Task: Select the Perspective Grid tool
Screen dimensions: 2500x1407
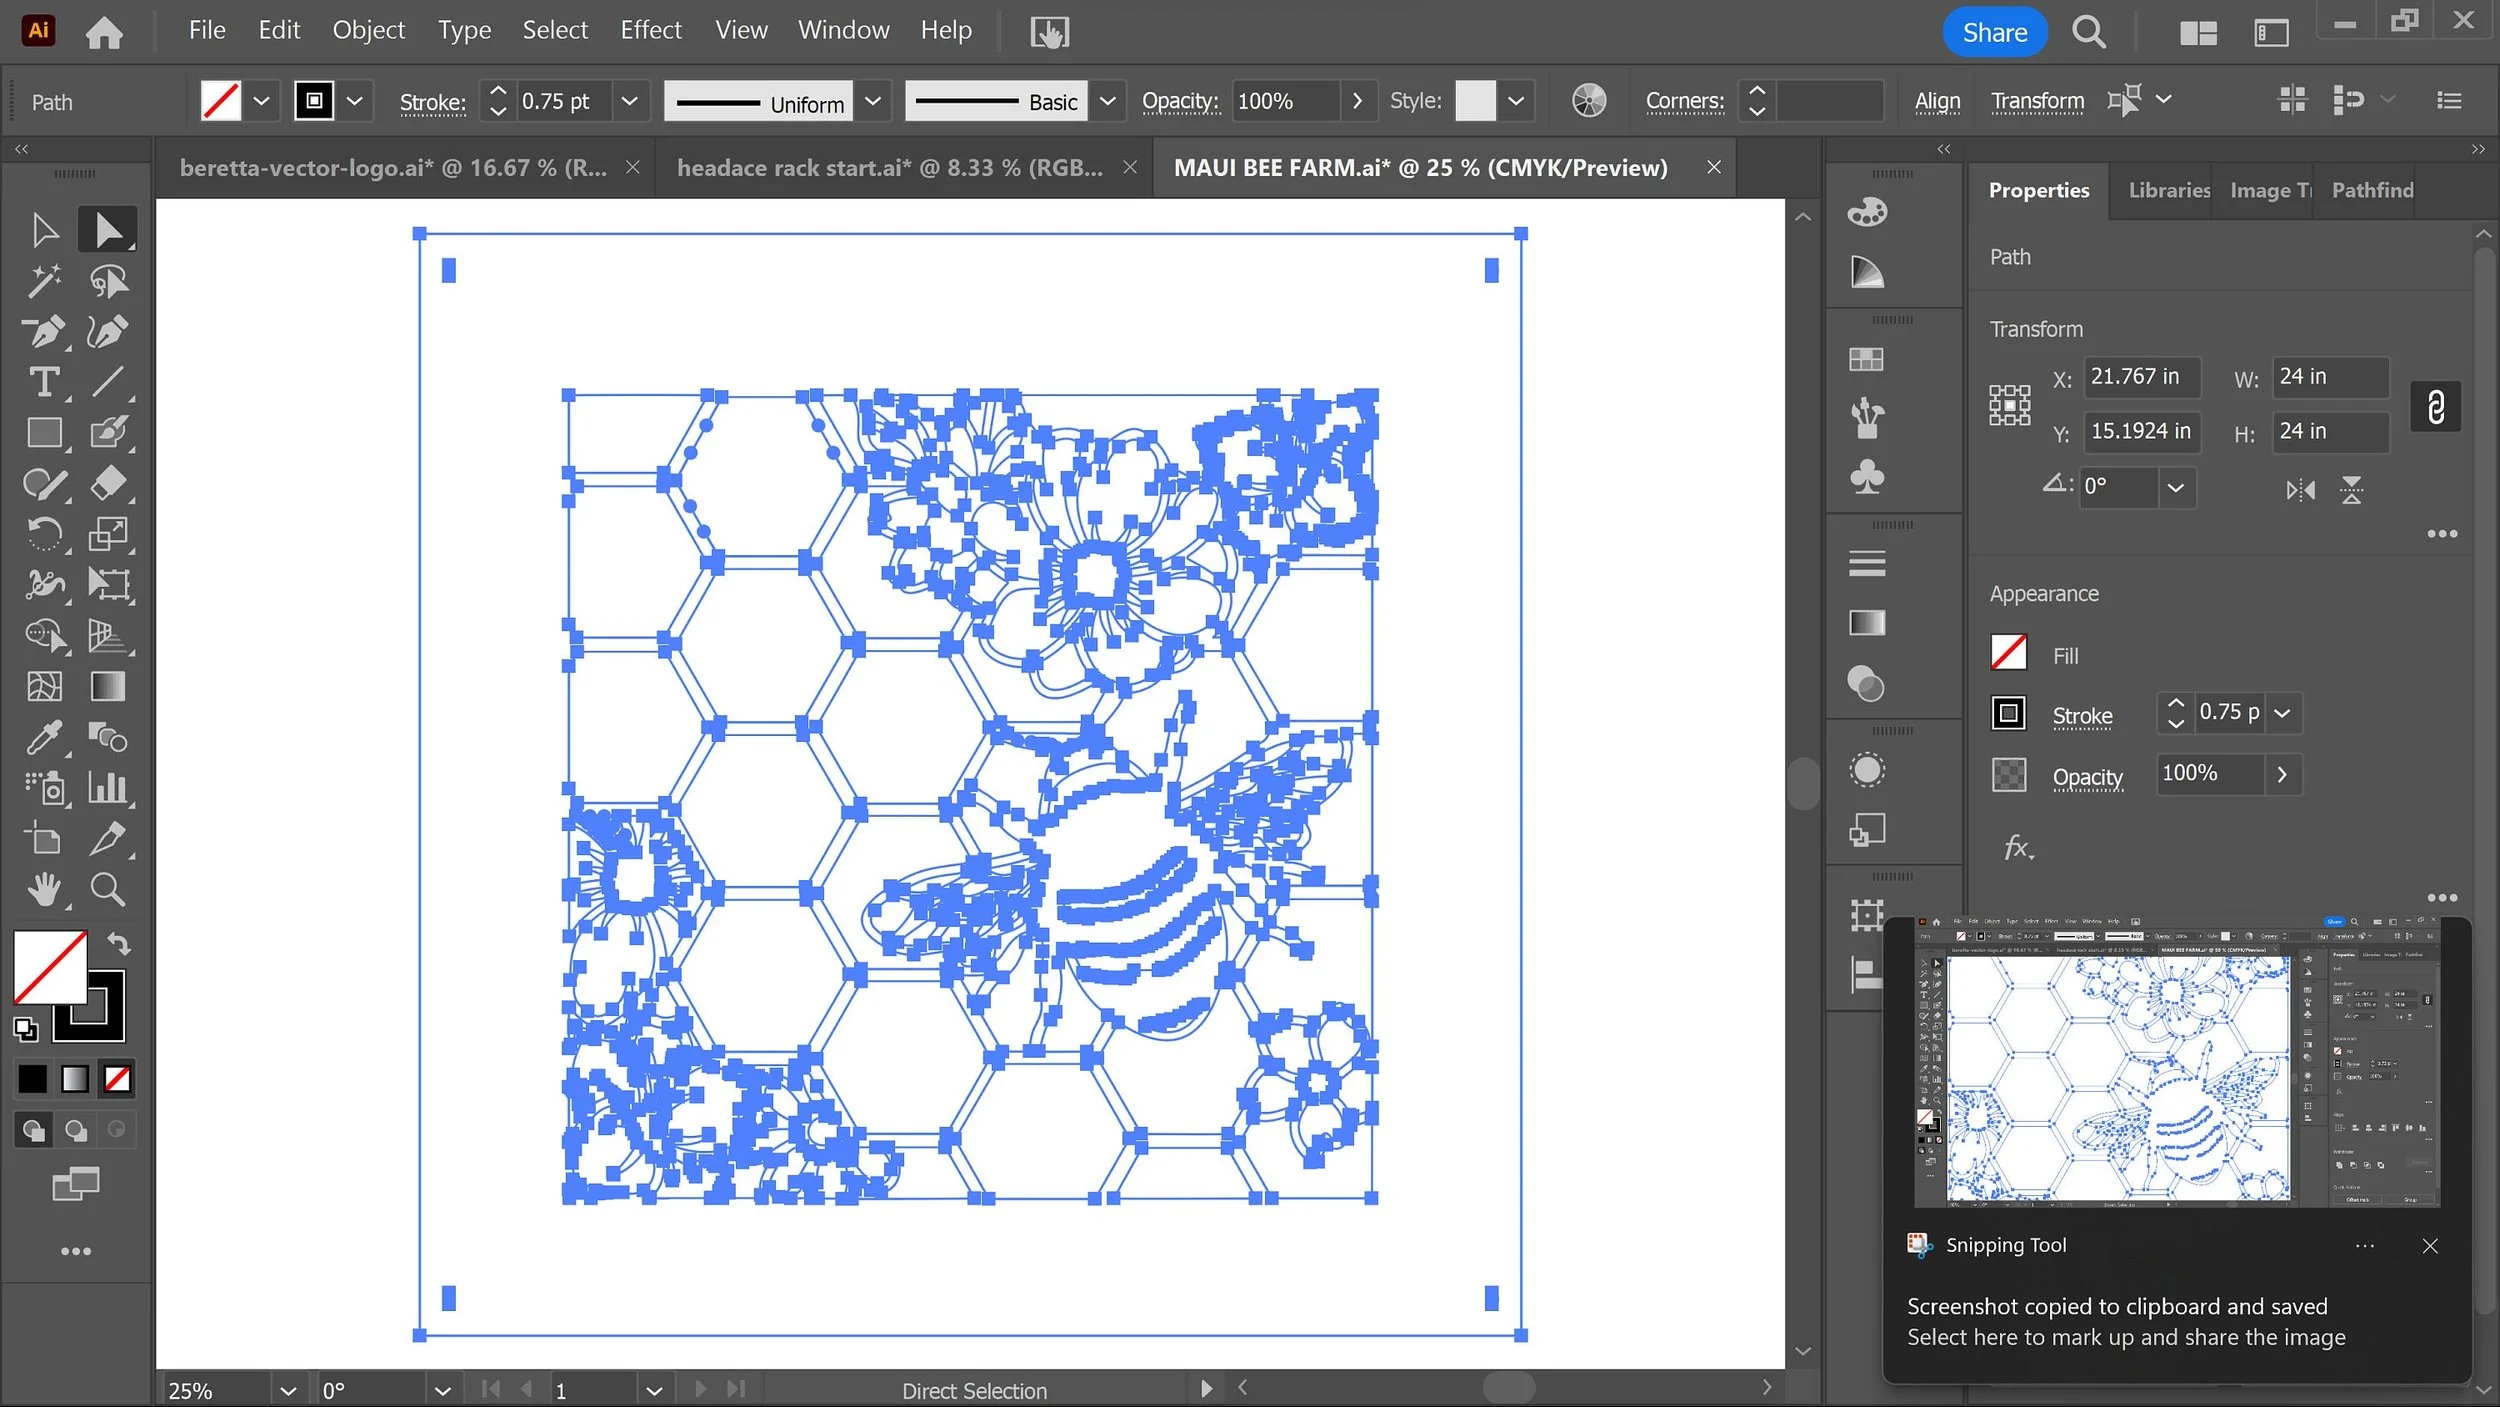Action: (x=108, y=636)
